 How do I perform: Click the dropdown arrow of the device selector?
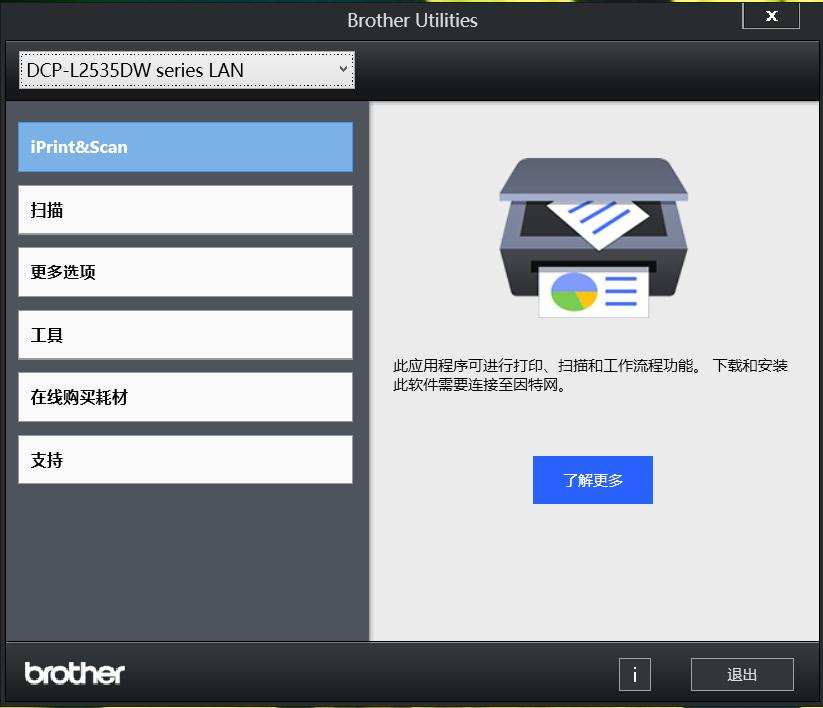[343, 70]
